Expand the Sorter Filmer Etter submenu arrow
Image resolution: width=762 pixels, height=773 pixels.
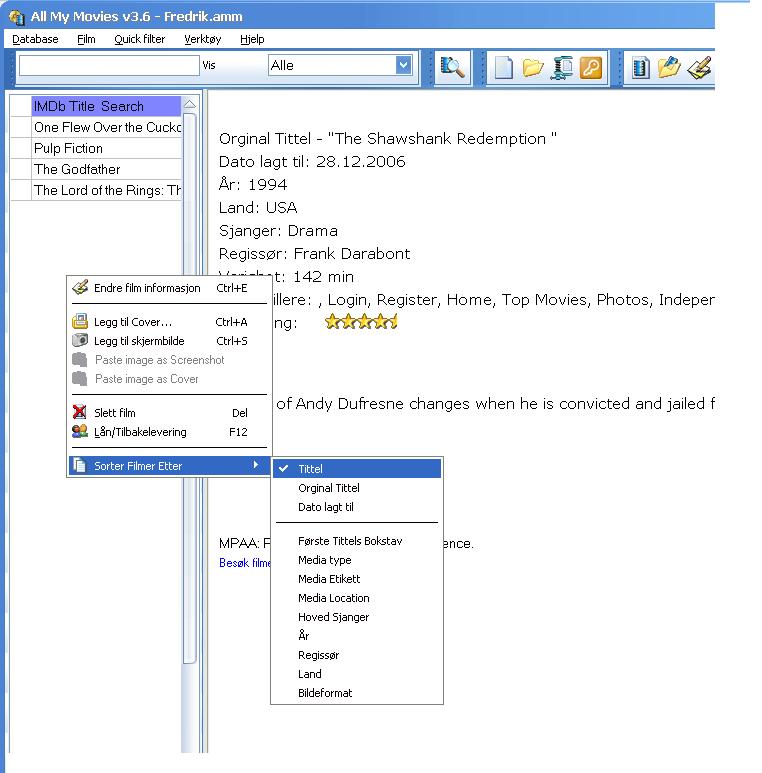tap(255, 465)
